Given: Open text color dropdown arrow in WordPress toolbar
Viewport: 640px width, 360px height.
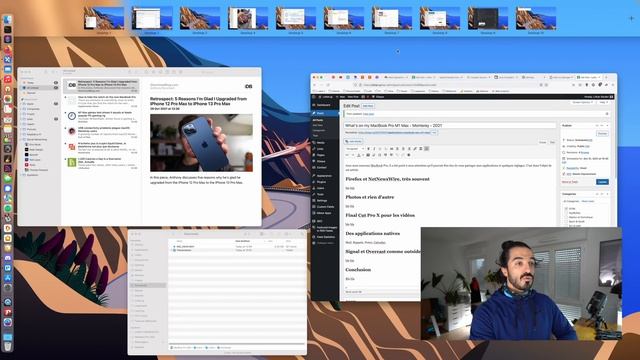Looking at the screenshot, I should [x=363, y=155].
